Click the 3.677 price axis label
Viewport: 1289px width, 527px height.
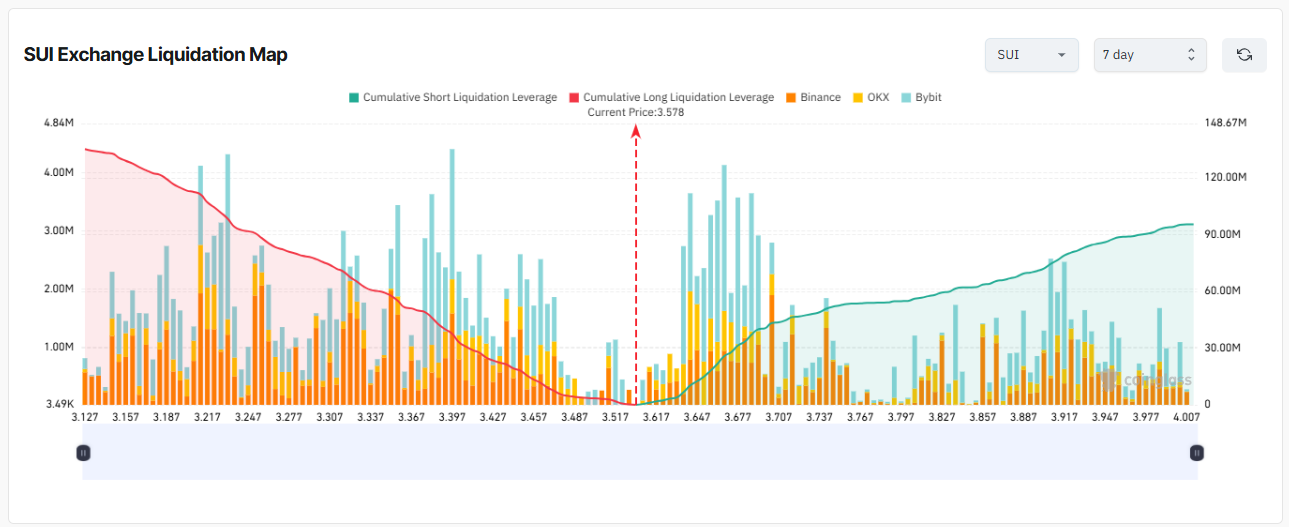pyautogui.click(x=738, y=416)
